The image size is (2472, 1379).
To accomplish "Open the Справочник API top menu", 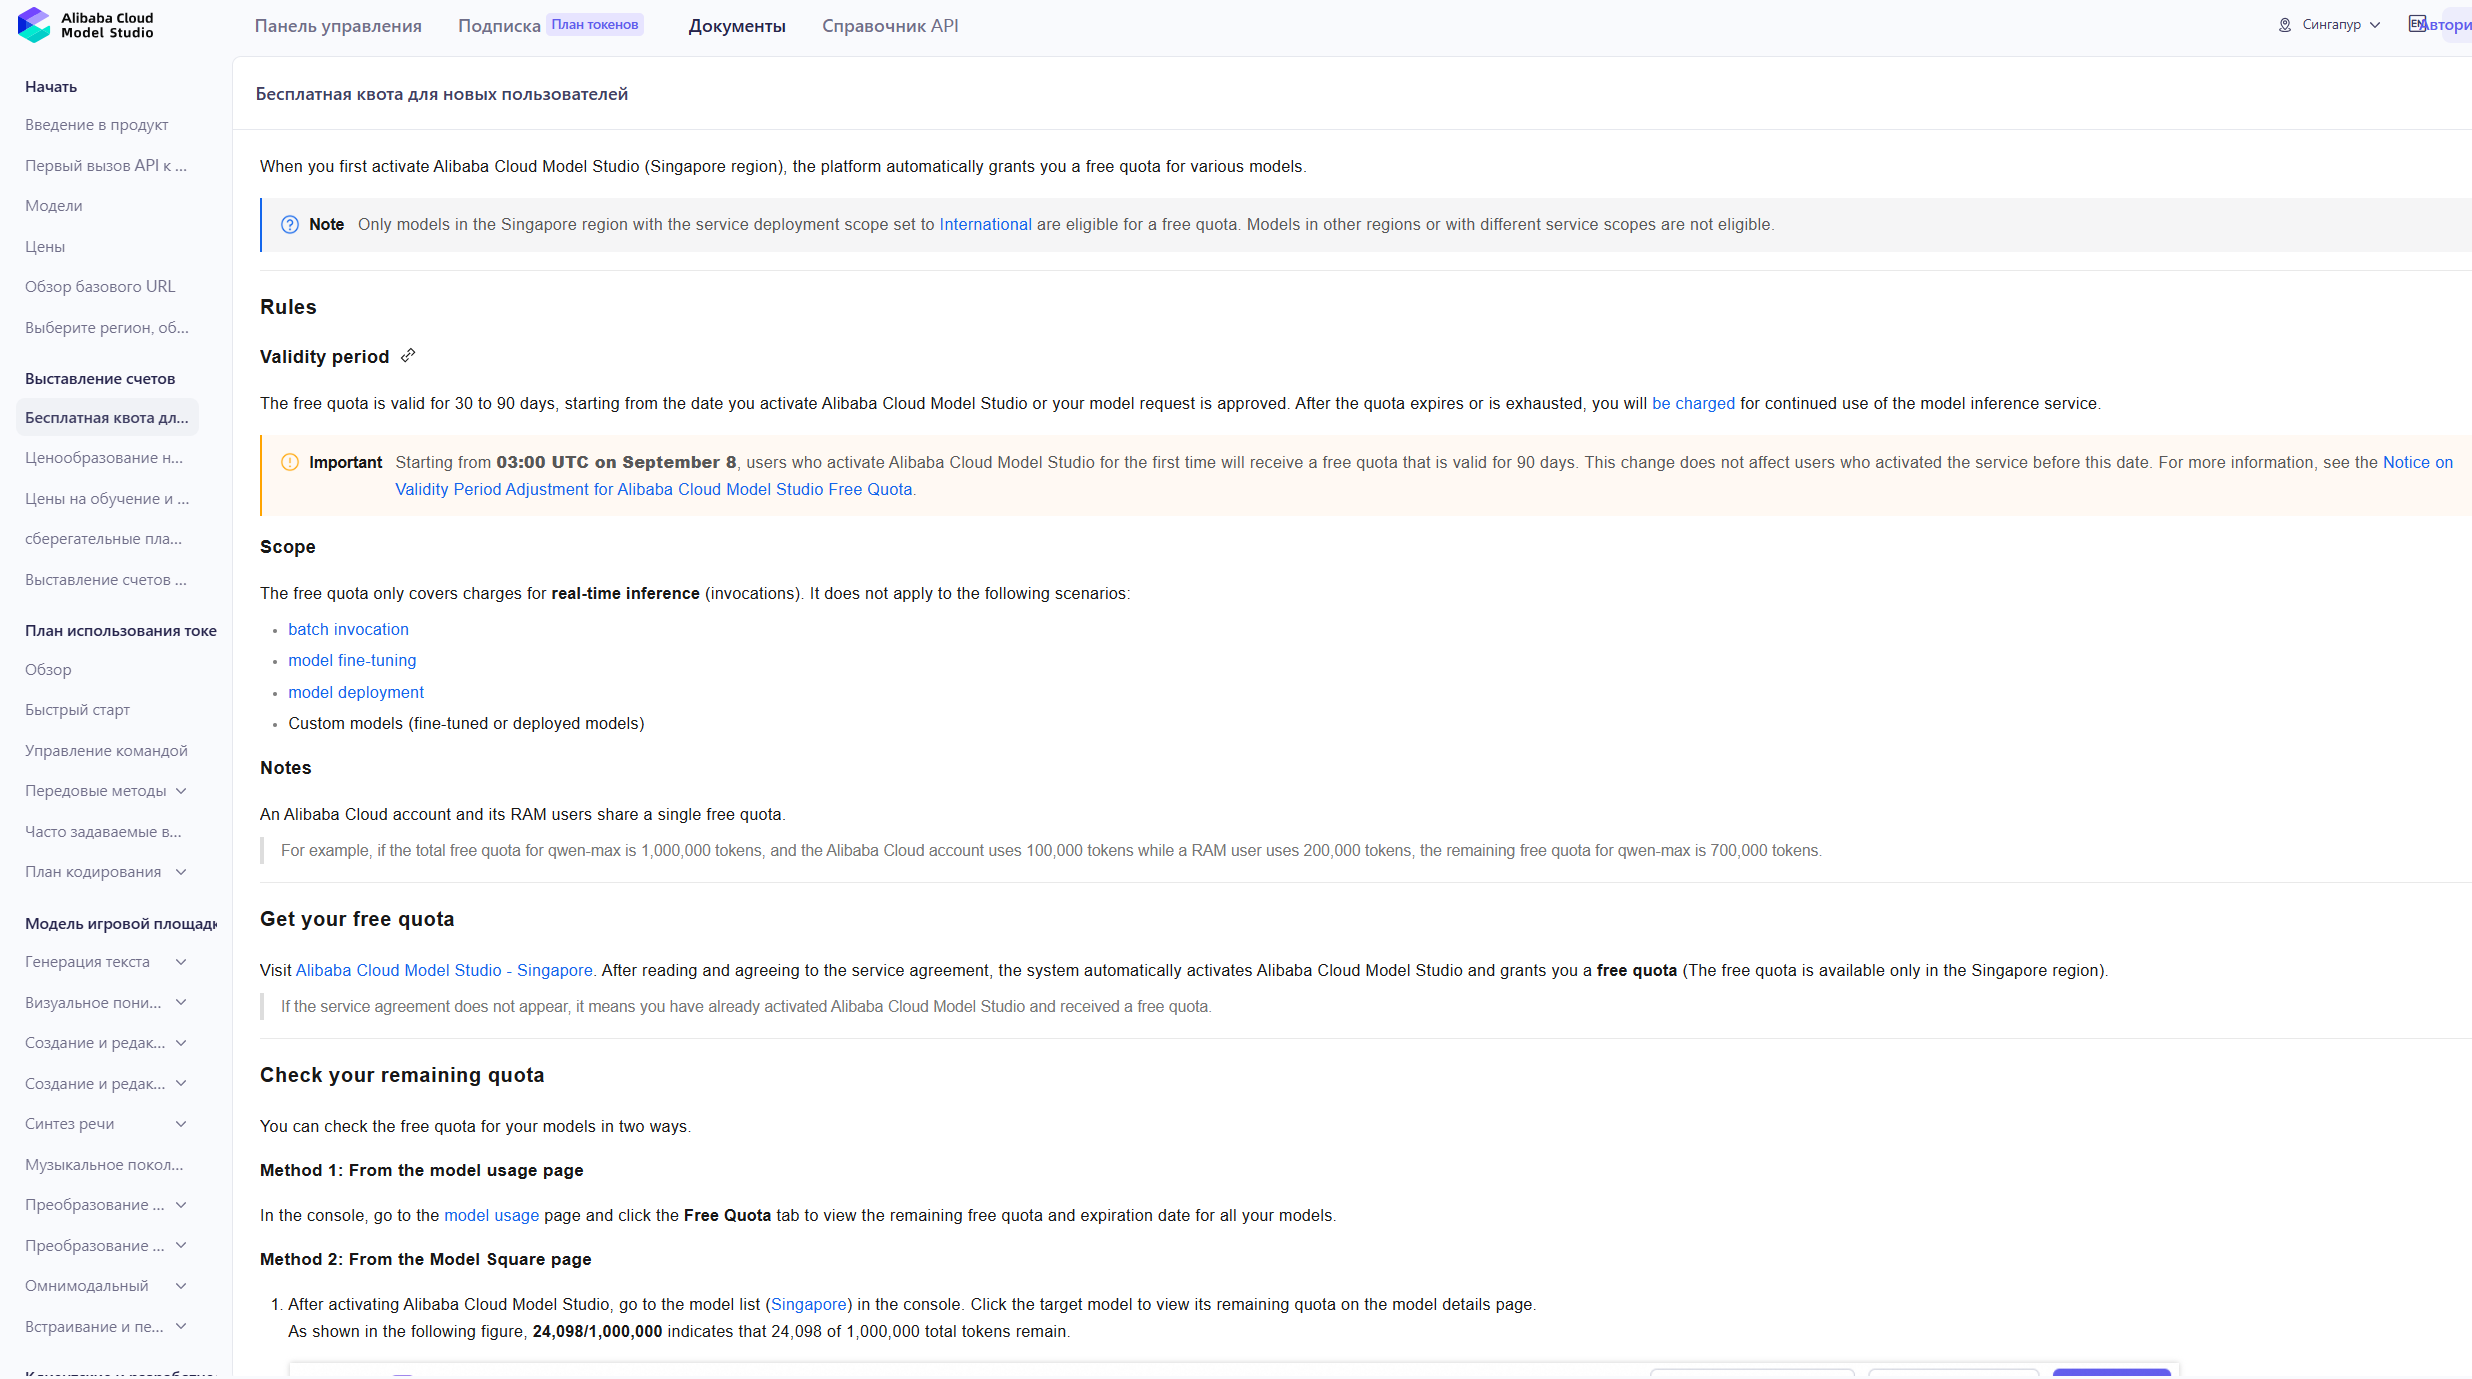I will tap(890, 26).
